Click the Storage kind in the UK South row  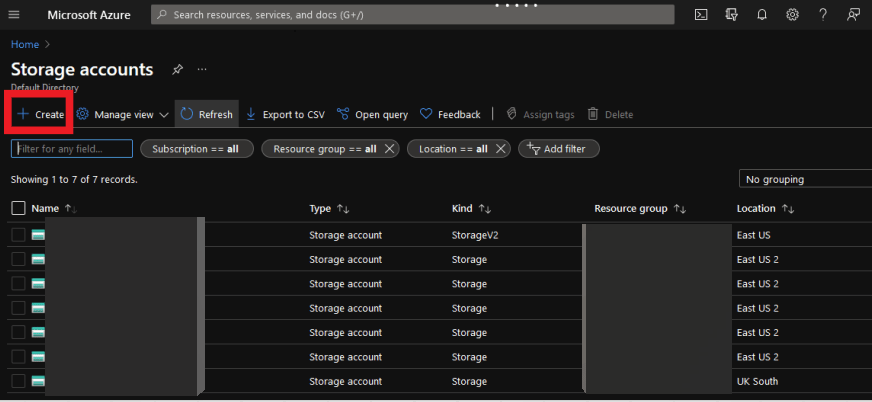[469, 381]
